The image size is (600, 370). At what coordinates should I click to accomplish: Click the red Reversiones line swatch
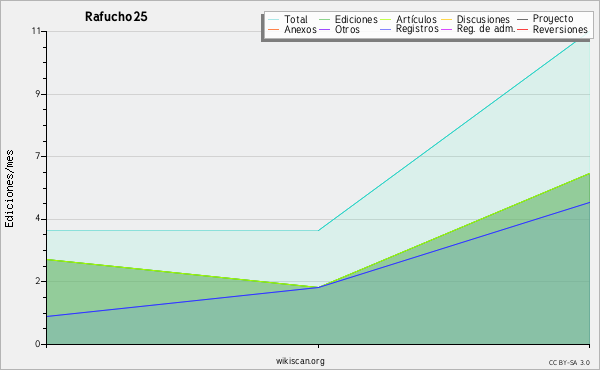click(522, 29)
